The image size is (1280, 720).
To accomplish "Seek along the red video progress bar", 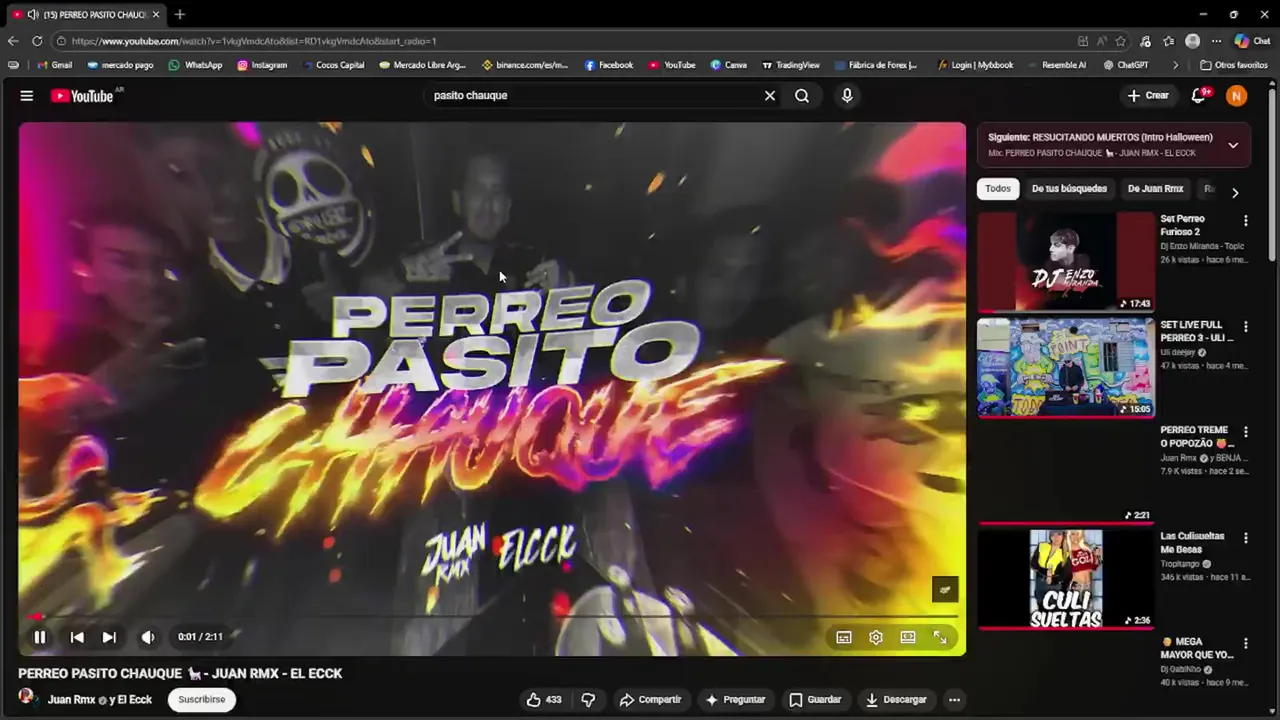I will (x=492, y=616).
